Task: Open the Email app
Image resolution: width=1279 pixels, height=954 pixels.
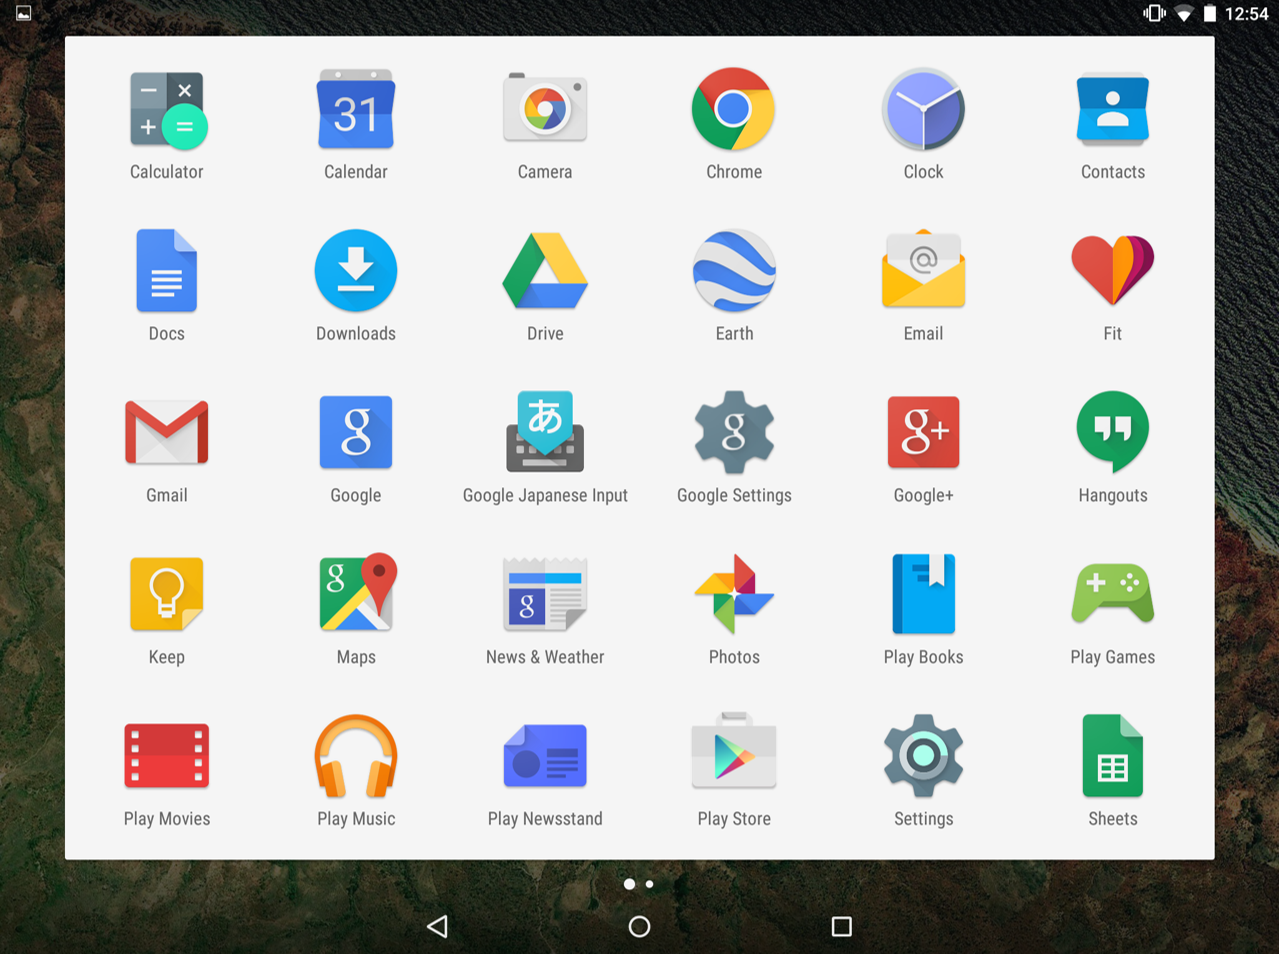Action: (923, 270)
